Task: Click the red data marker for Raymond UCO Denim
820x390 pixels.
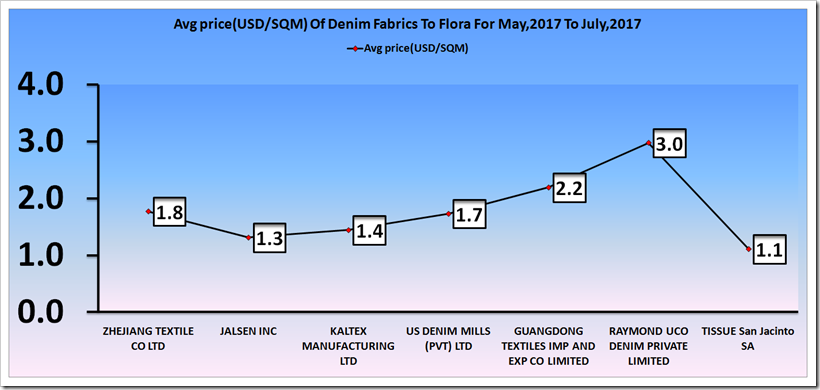Action: (x=648, y=142)
